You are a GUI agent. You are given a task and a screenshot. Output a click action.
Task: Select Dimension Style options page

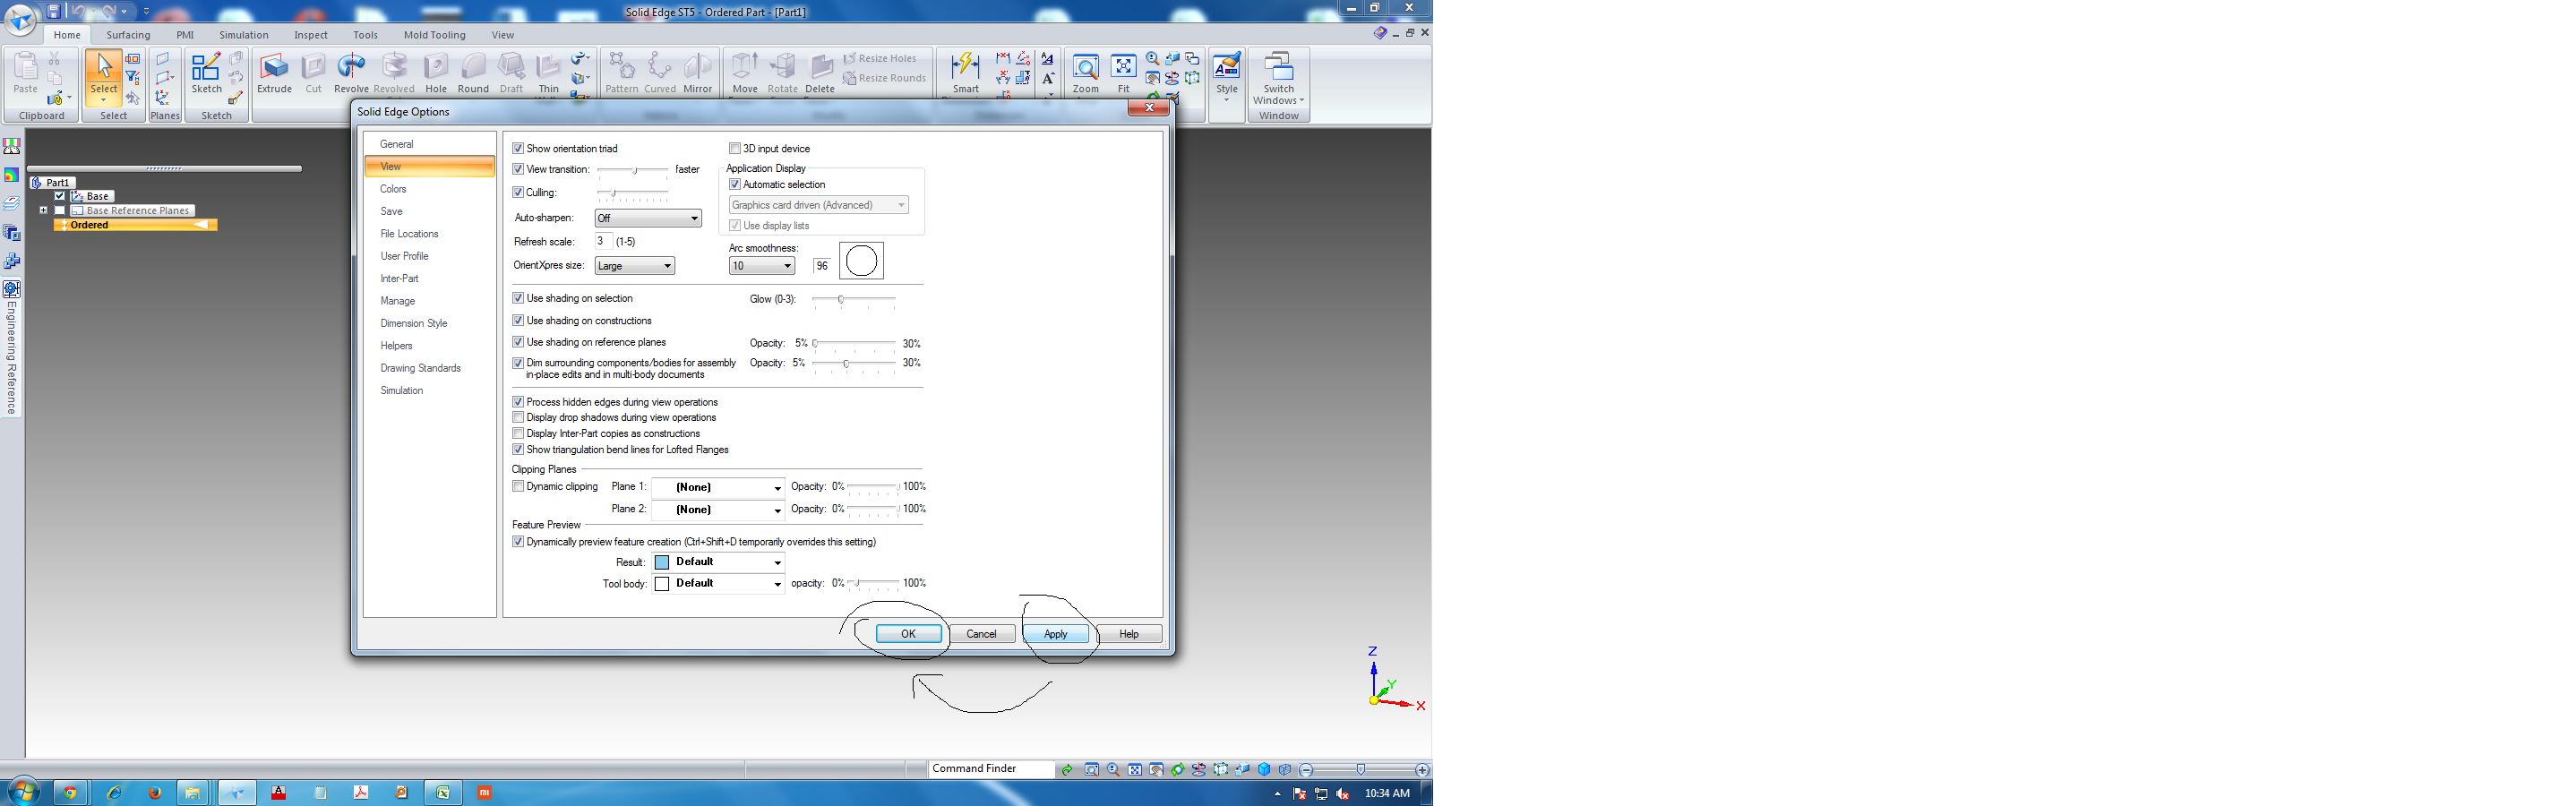[430, 323]
